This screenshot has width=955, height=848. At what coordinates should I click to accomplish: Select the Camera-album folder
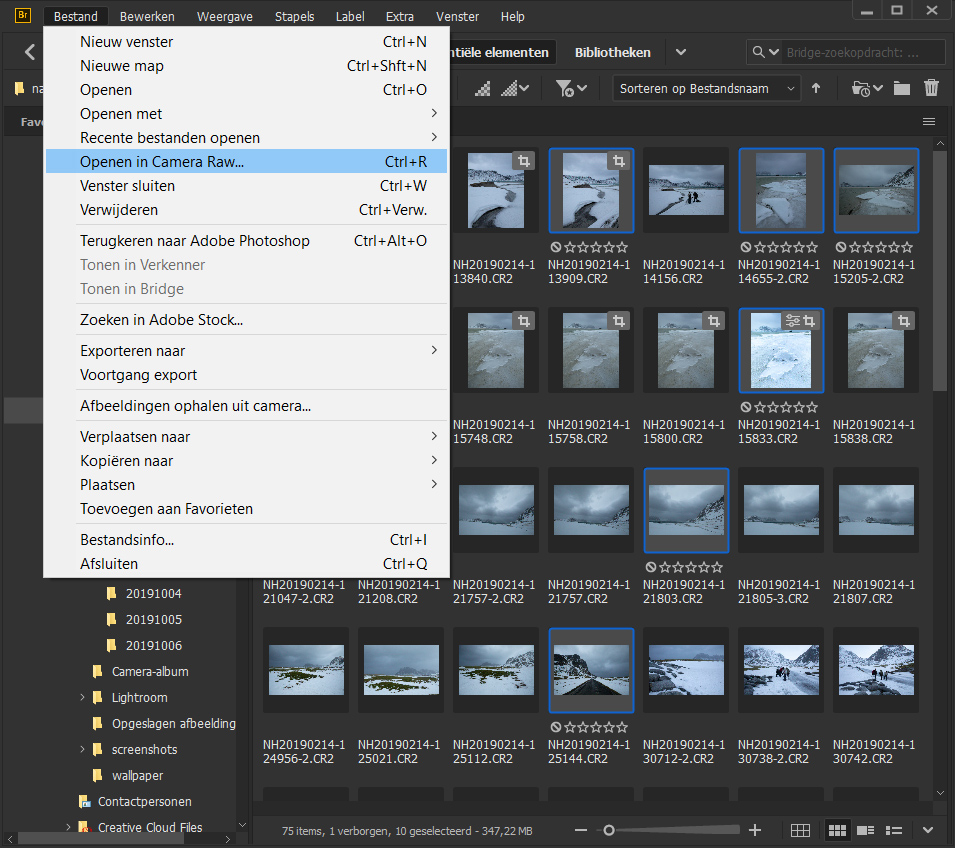point(150,671)
